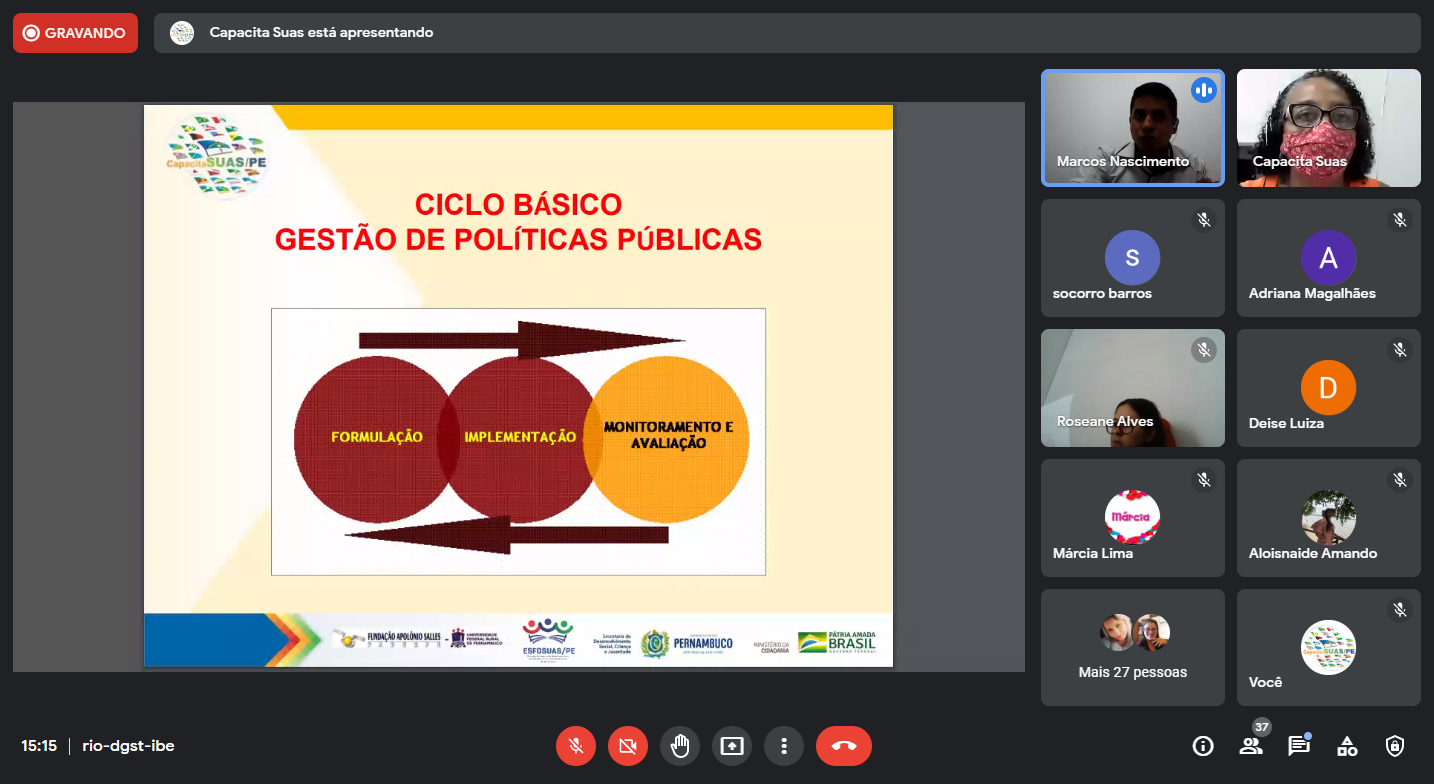Open the three-dot more options menu
The width and height of the screenshot is (1434, 784).
[x=784, y=746]
